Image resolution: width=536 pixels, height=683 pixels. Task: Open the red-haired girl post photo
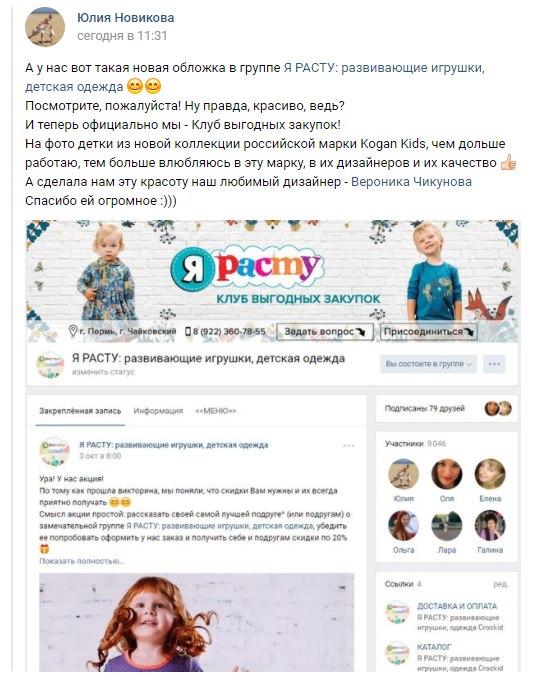coord(196,622)
